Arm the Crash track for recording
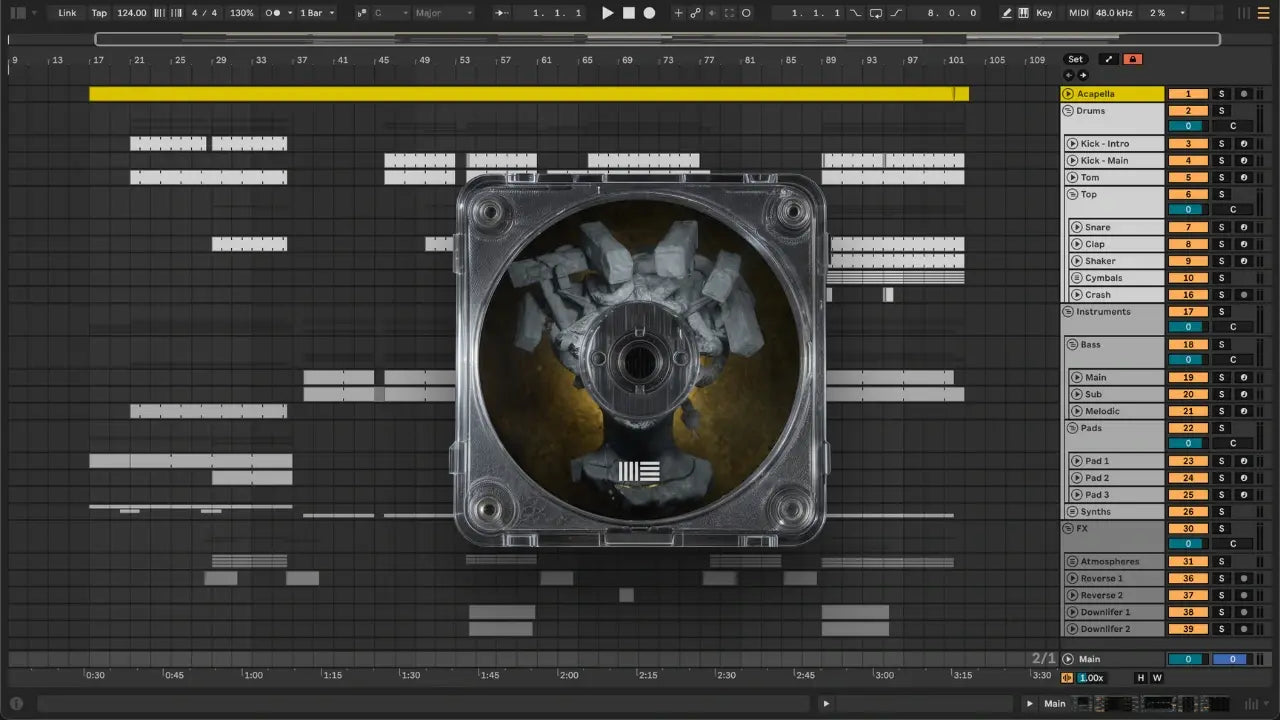The image size is (1280, 720). (1243, 295)
